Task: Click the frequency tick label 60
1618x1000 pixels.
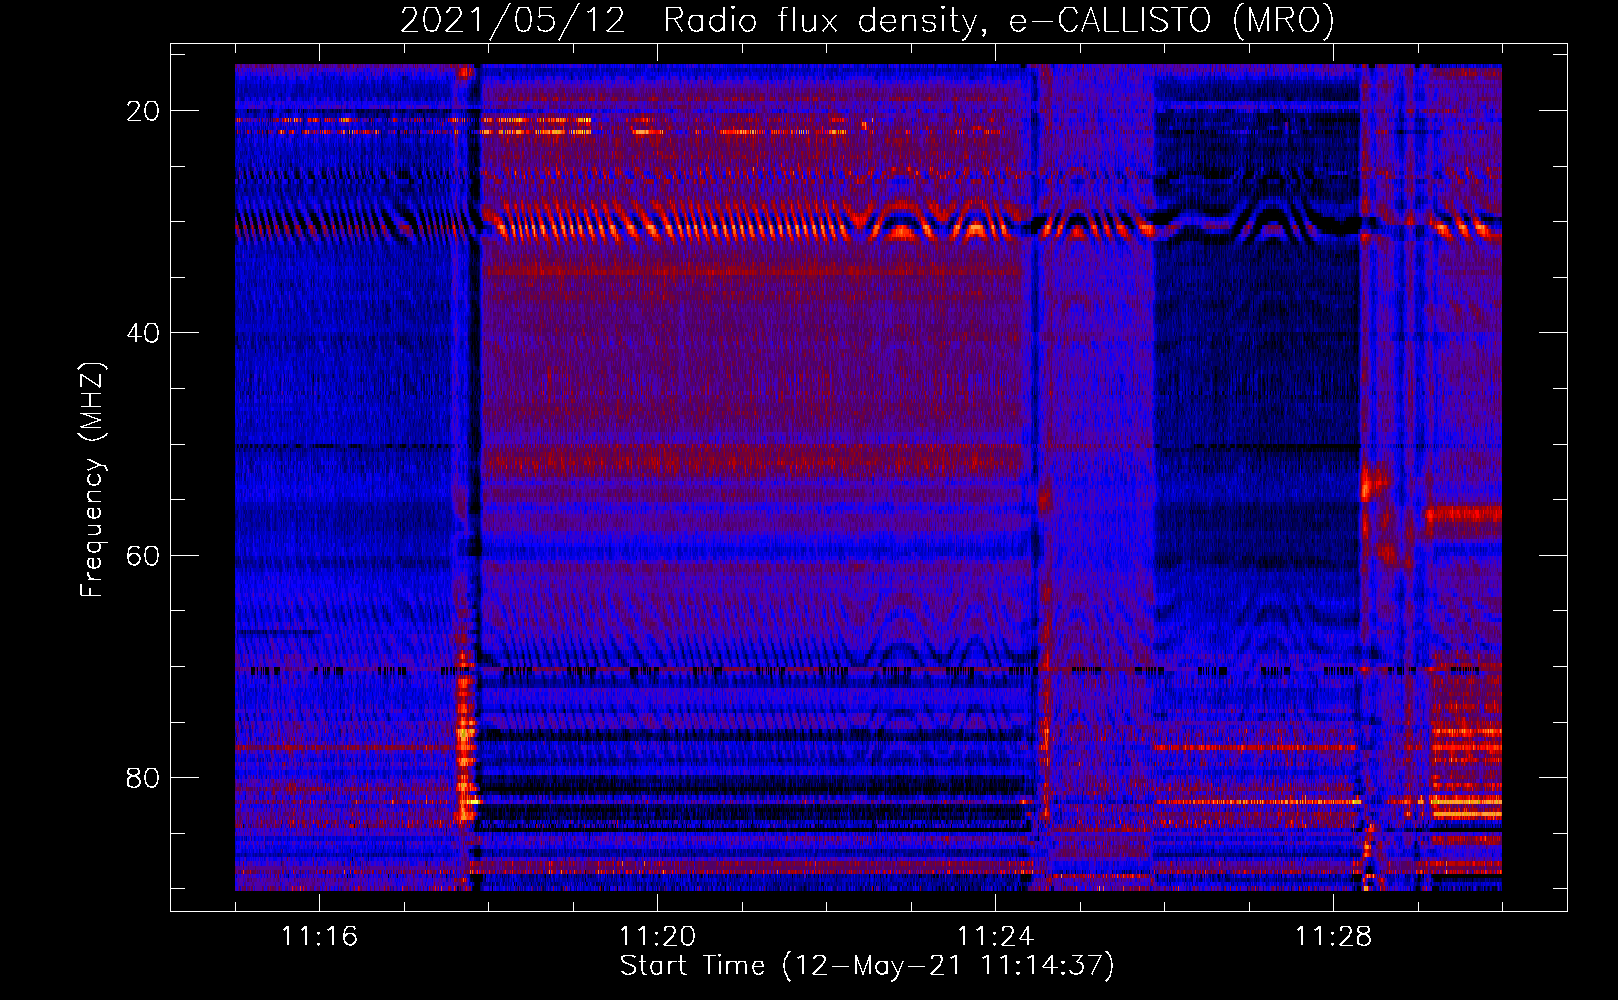Action: [x=143, y=555]
